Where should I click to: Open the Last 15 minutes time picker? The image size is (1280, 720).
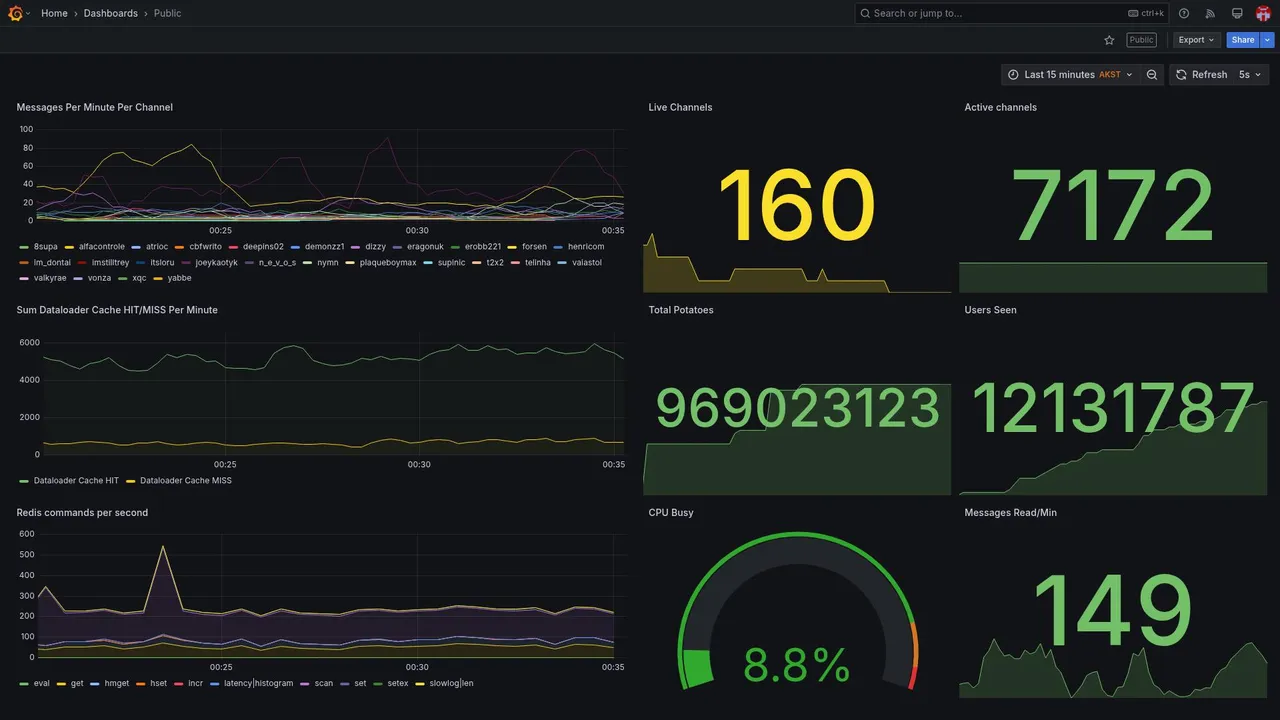click(x=1070, y=75)
